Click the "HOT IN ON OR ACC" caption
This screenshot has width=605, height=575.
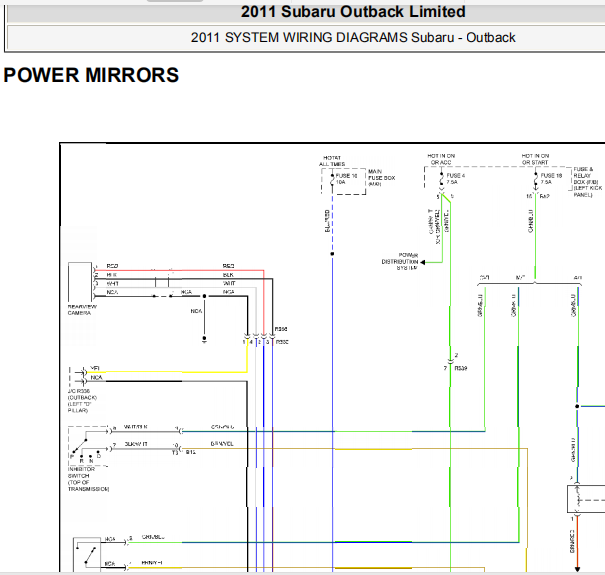coord(441,159)
